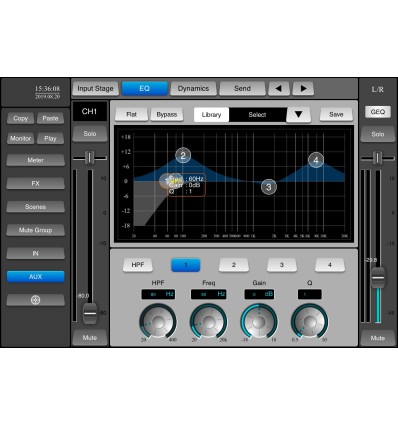Select the IN channel bank
398x425 pixels.
pos(35,253)
